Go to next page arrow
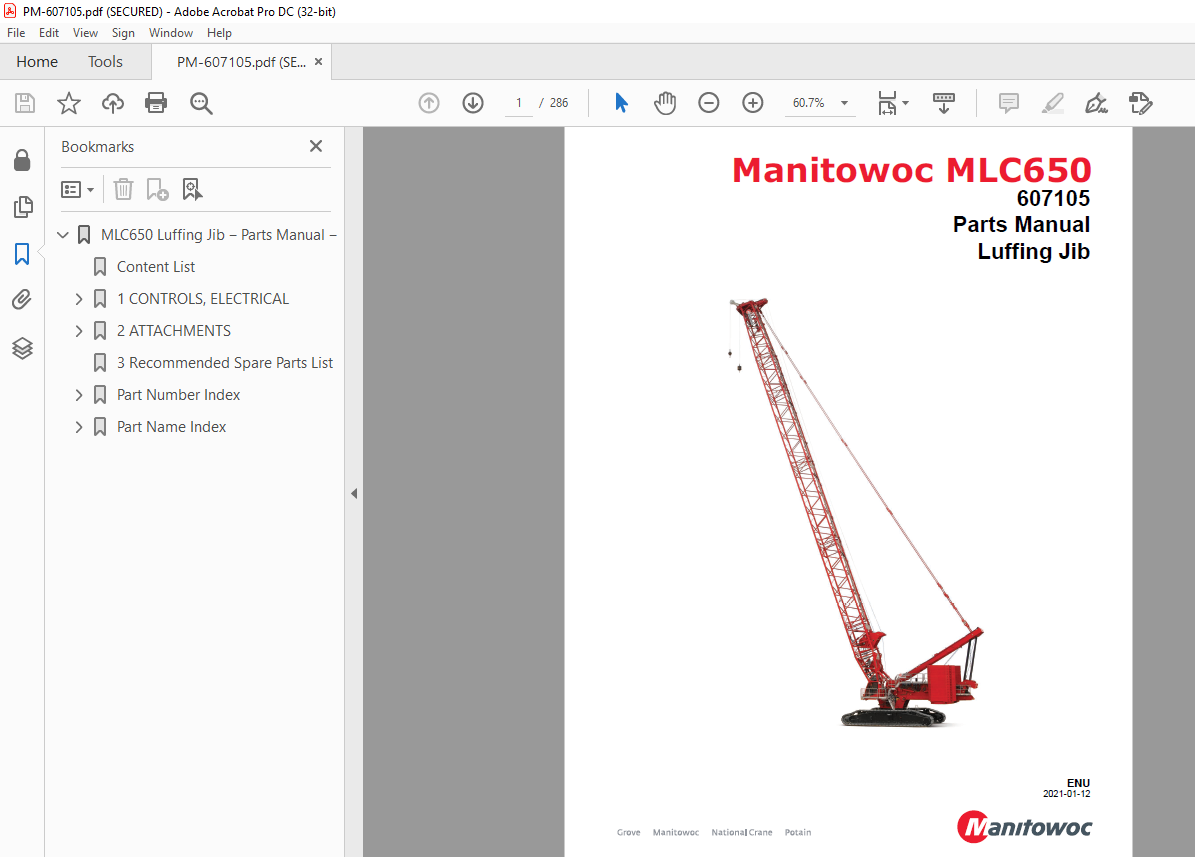Viewport: 1195px width, 857px height. tap(473, 103)
